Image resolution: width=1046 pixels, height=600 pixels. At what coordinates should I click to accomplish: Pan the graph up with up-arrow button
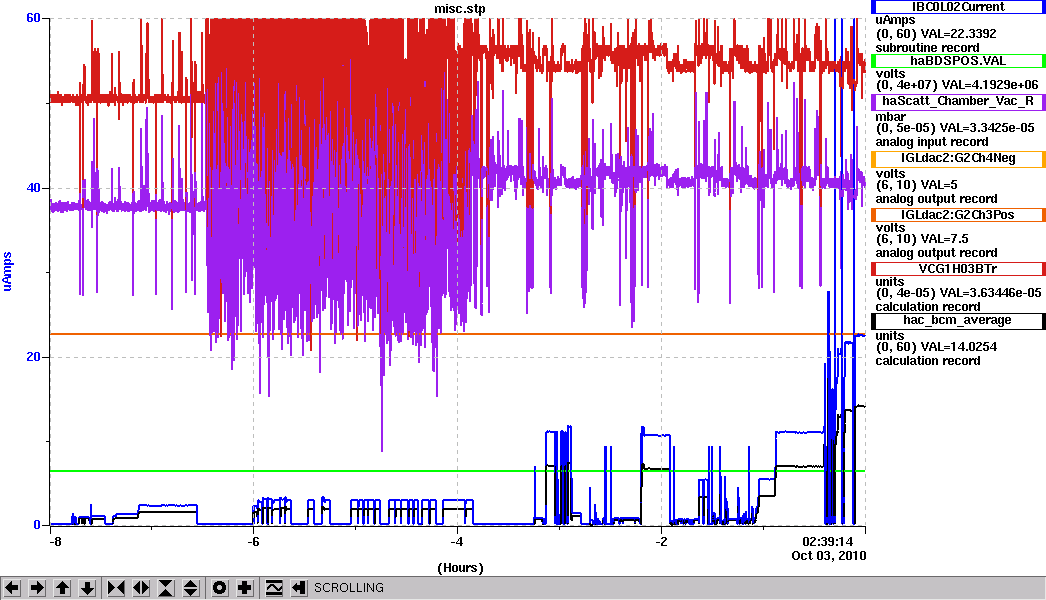pyautogui.click(x=62, y=588)
